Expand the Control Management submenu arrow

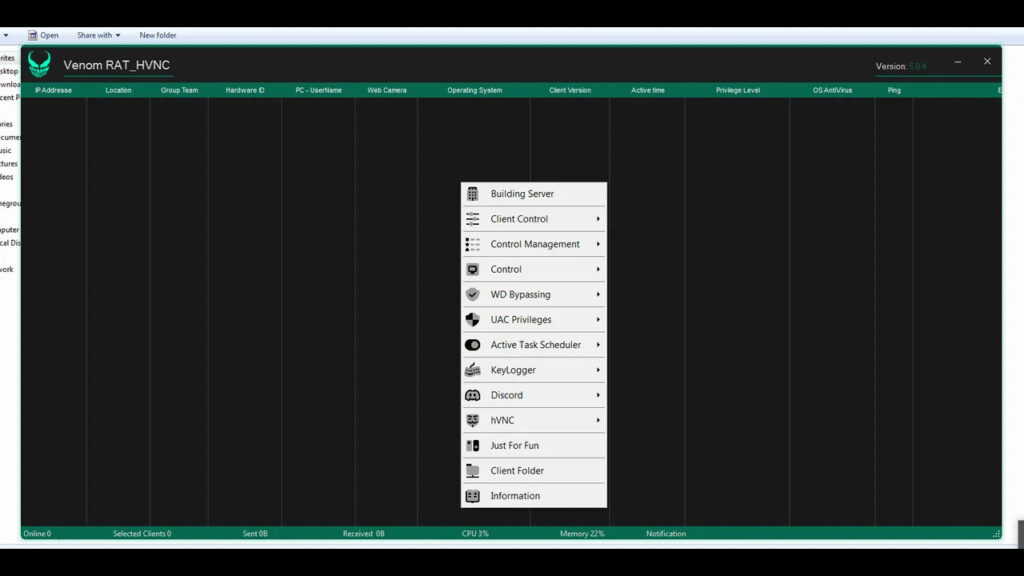tap(598, 244)
